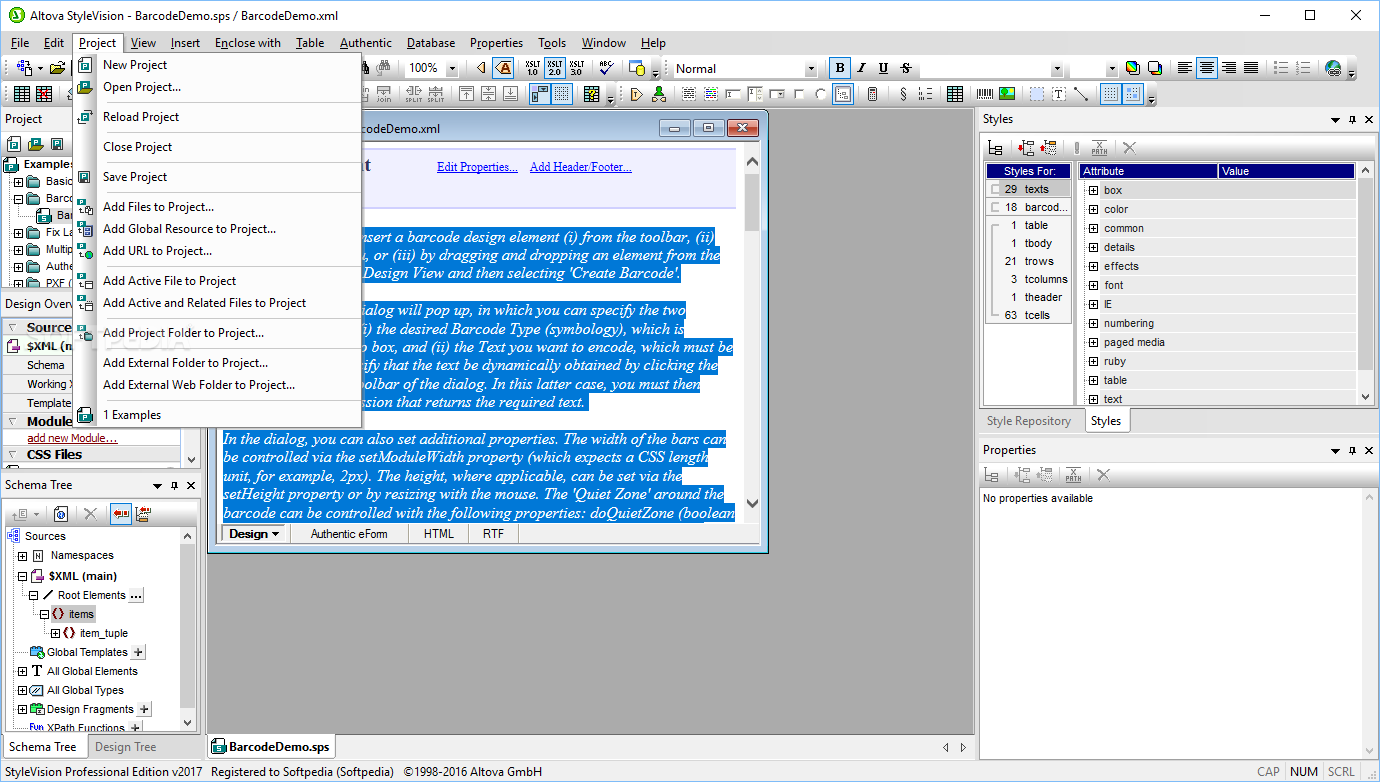Collapse the $XML (main) node
The height and width of the screenshot is (782, 1380).
[22, 576]
